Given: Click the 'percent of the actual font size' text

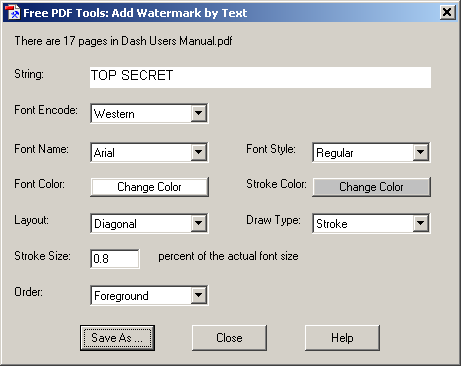Looking at the screenshot, I should pos(228,256).
